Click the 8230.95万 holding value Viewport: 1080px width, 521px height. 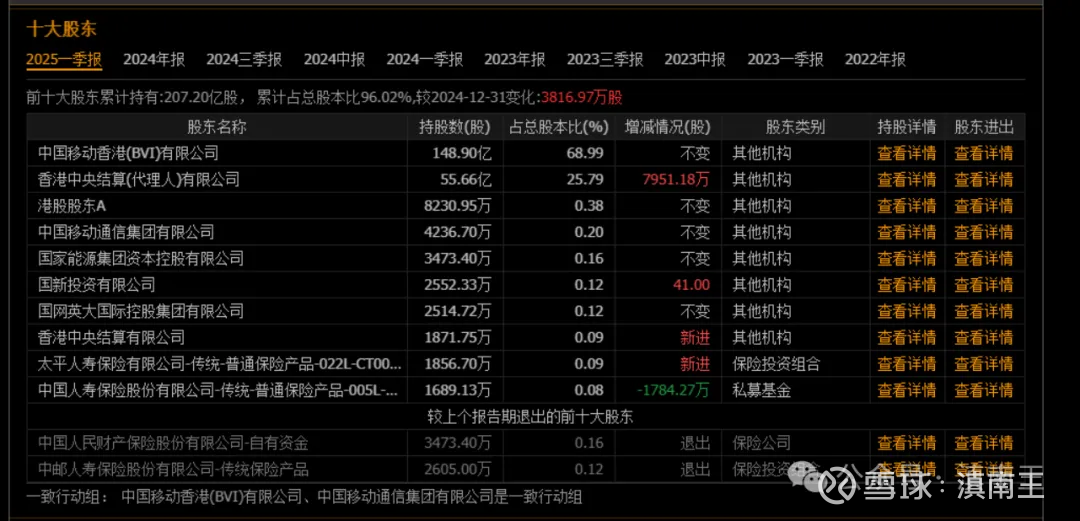[458, 206]
